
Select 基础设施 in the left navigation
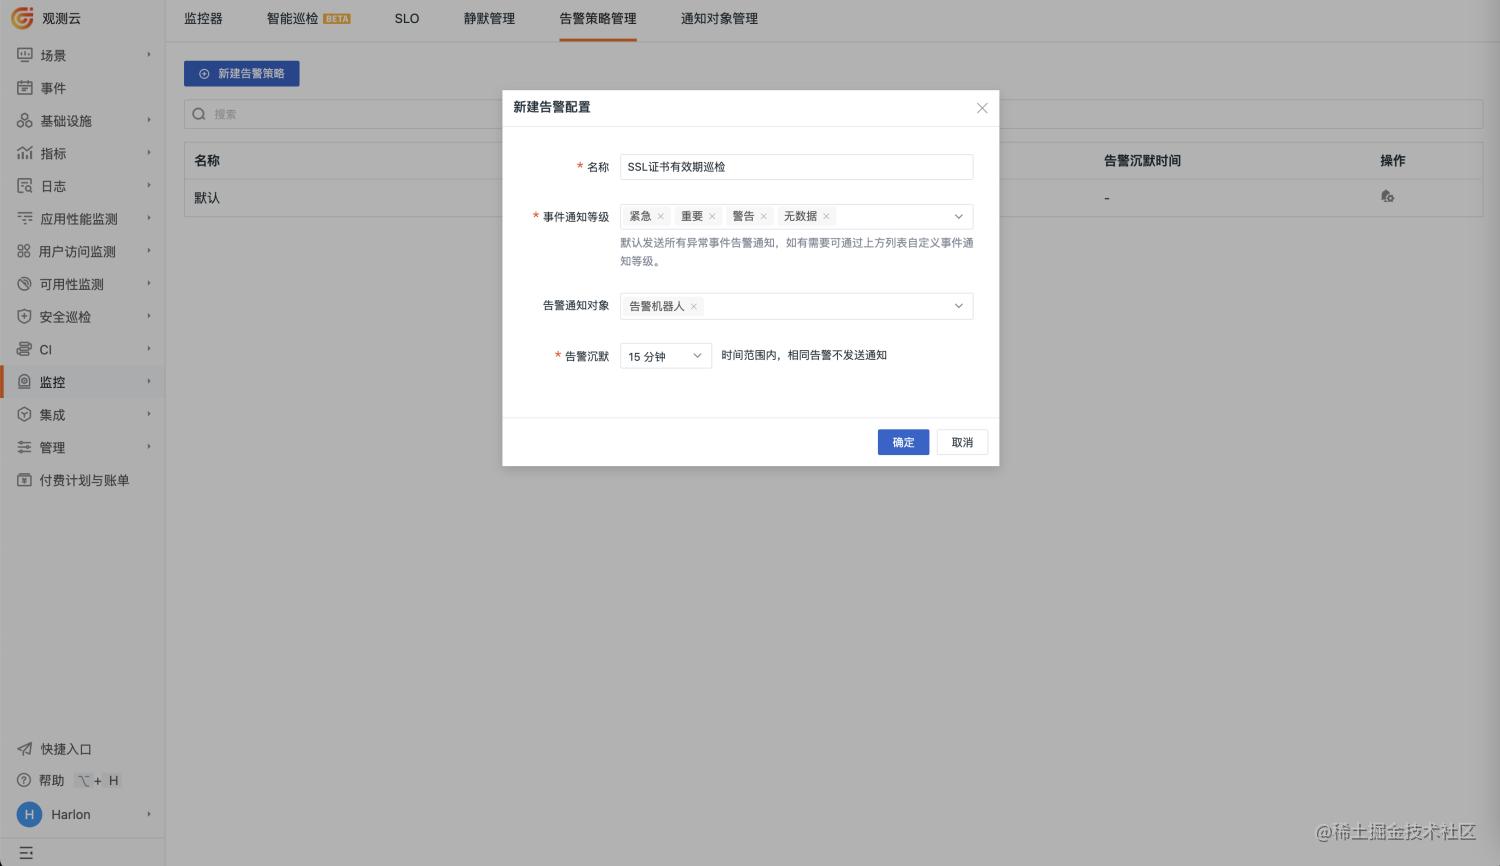click(x=64, y=120)
